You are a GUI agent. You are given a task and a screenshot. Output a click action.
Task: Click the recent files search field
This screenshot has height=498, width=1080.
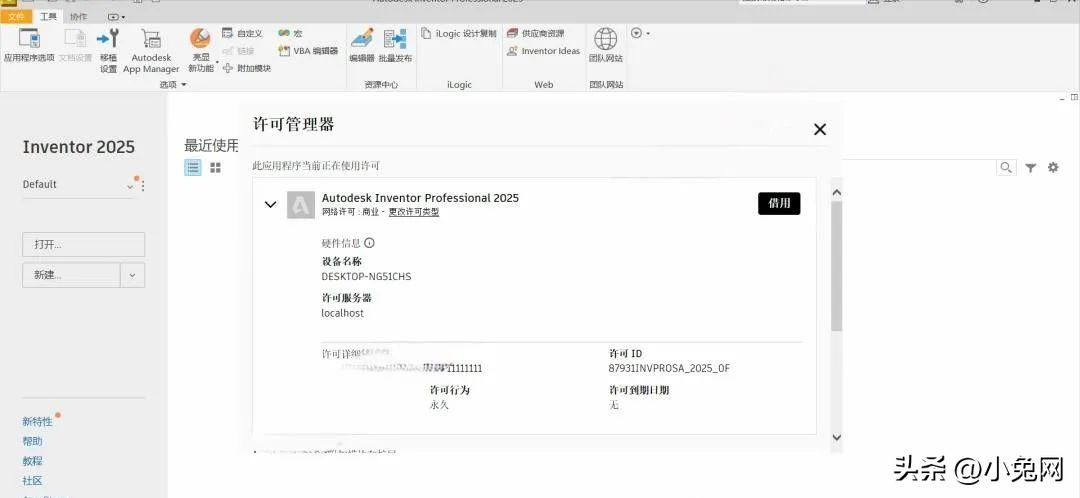(x=920, y=167)
